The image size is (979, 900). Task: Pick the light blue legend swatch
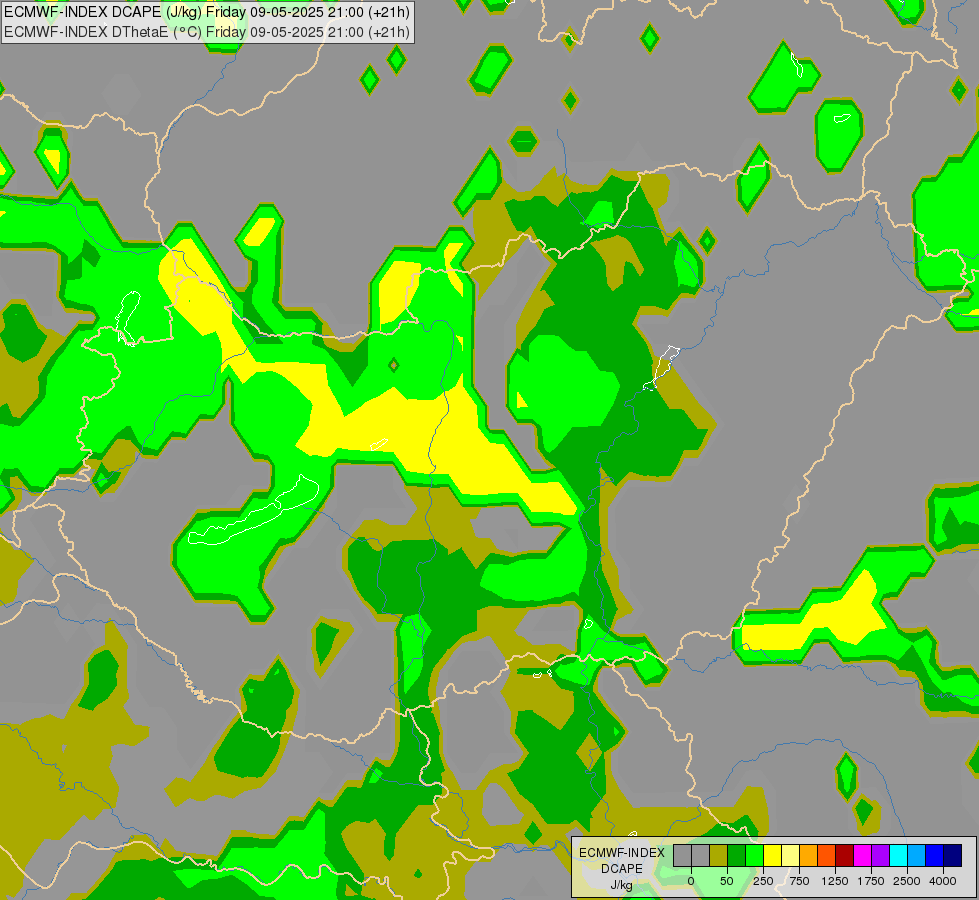917,855
